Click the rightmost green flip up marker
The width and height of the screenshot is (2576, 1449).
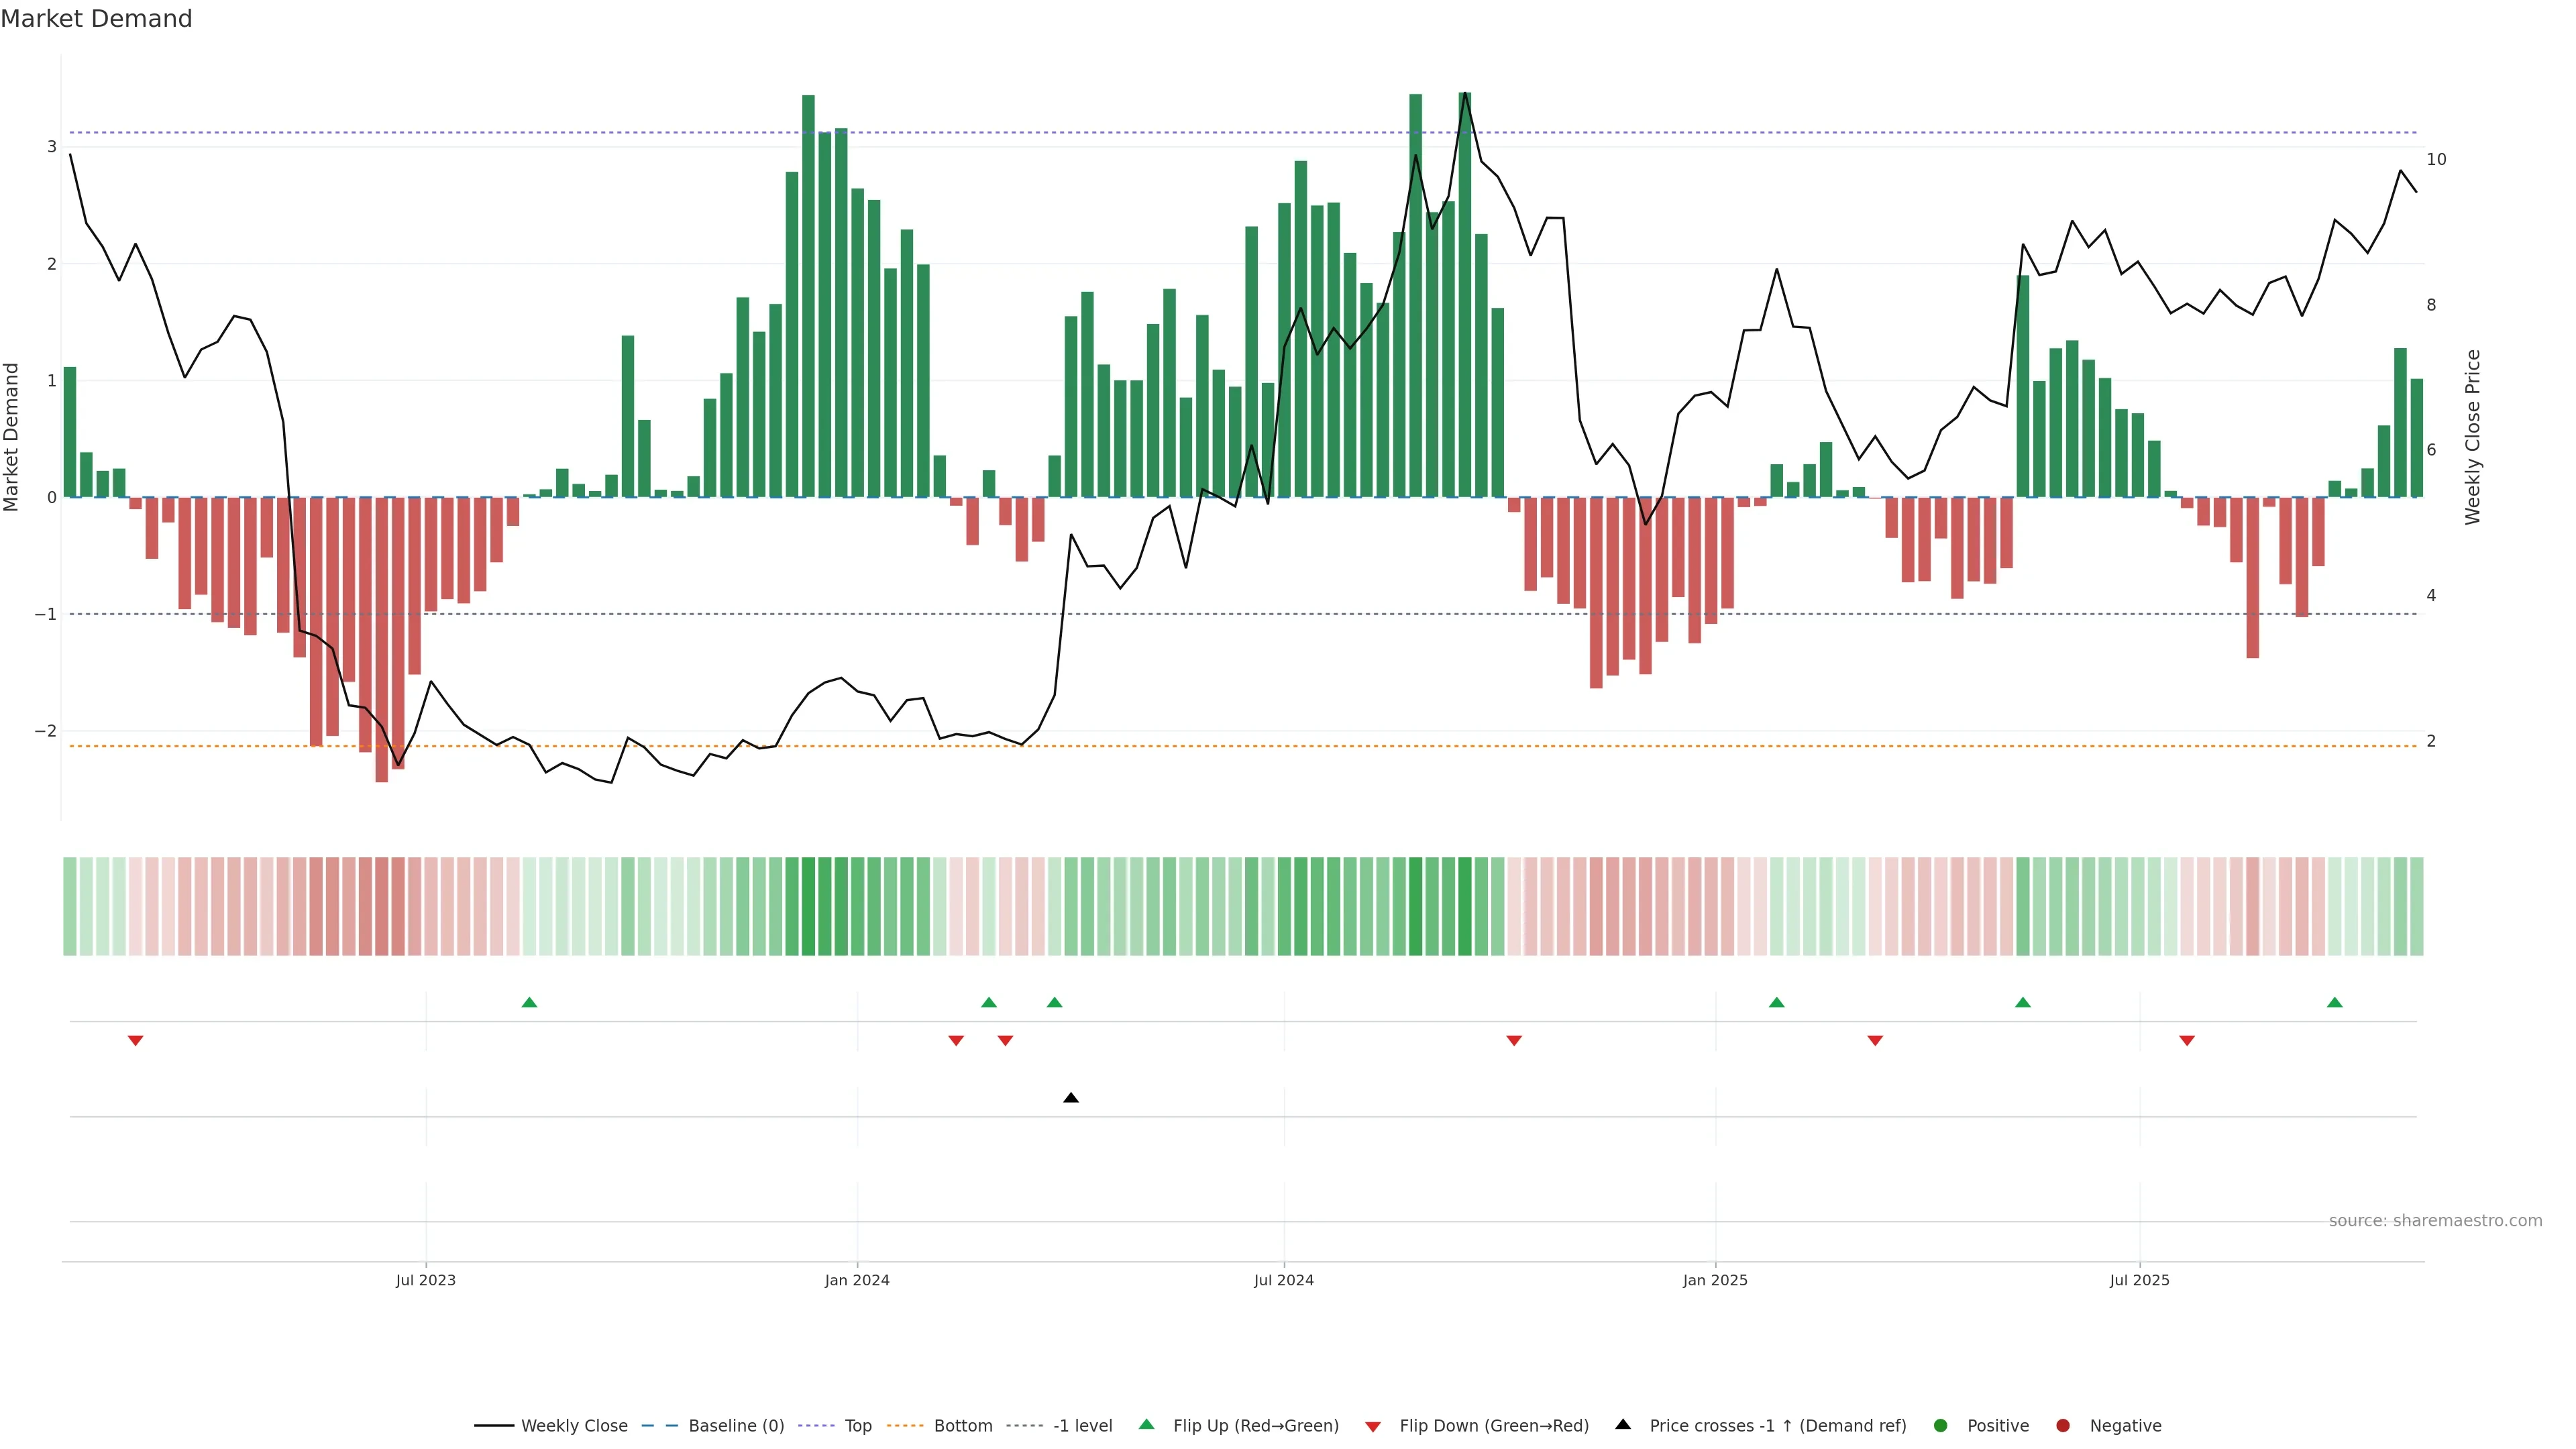tap(2335, 1002)
